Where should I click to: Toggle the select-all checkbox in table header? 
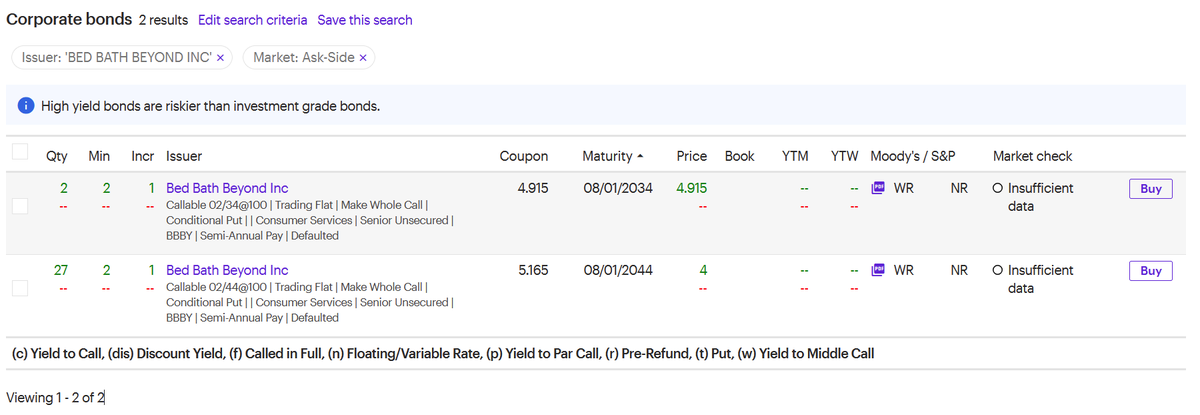(x=19, y=152)
